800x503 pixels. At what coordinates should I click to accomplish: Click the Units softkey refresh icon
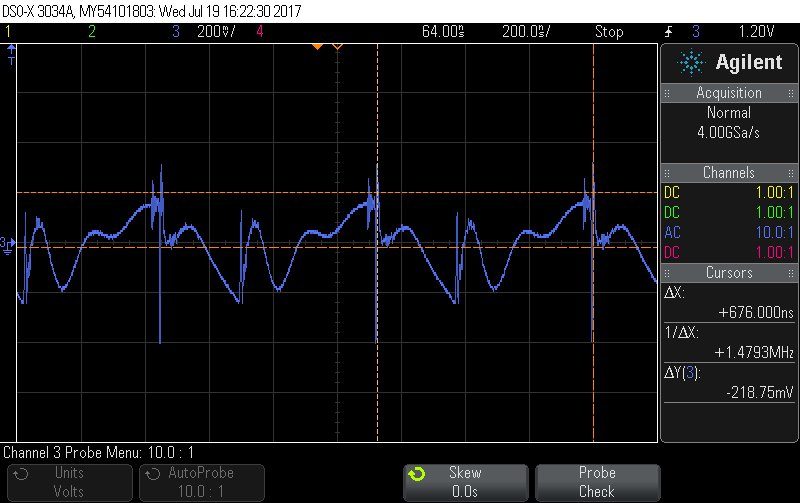pyautogui.click(x=20, y=474)
